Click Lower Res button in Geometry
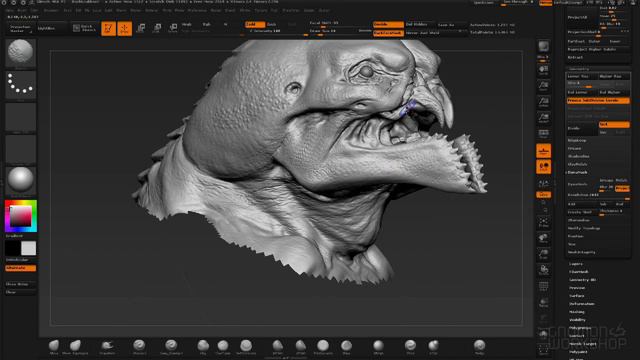The width and height of the screenshot is (640, 360). (582, 76)
